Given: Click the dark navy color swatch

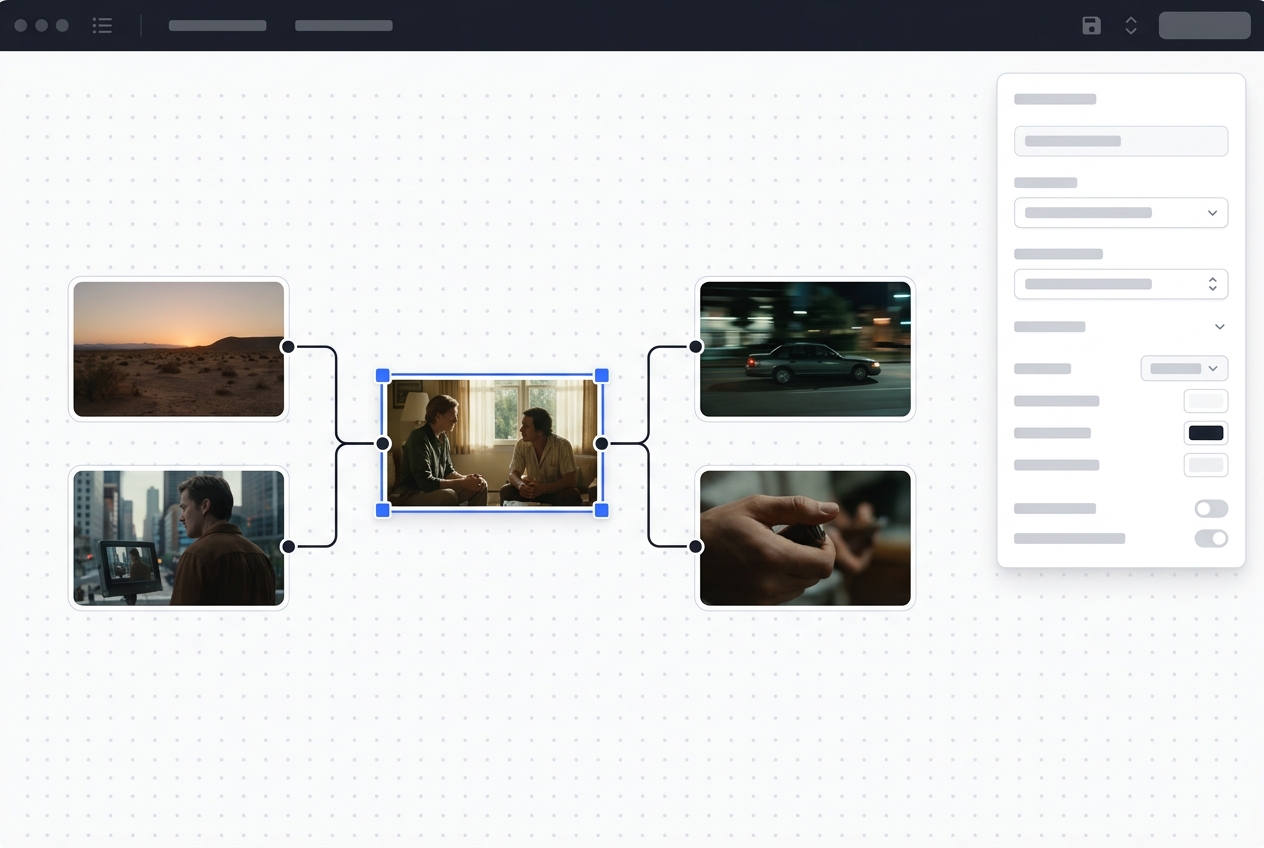Looking at the screenshot, I should coord(1206,433).
